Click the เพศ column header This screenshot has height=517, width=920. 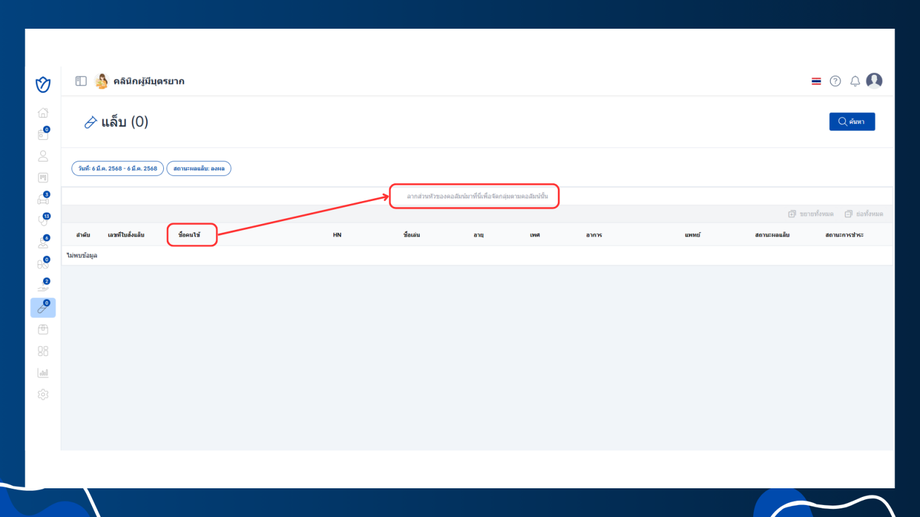tap(535, 235)
